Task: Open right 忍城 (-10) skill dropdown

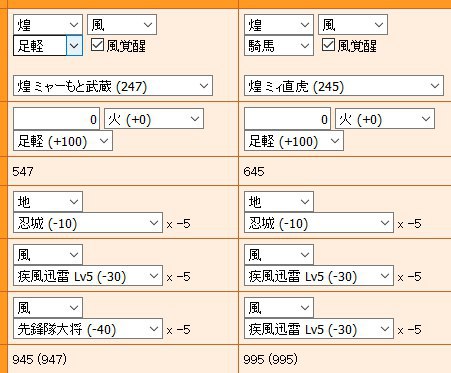Action: (x=319, y=223)
